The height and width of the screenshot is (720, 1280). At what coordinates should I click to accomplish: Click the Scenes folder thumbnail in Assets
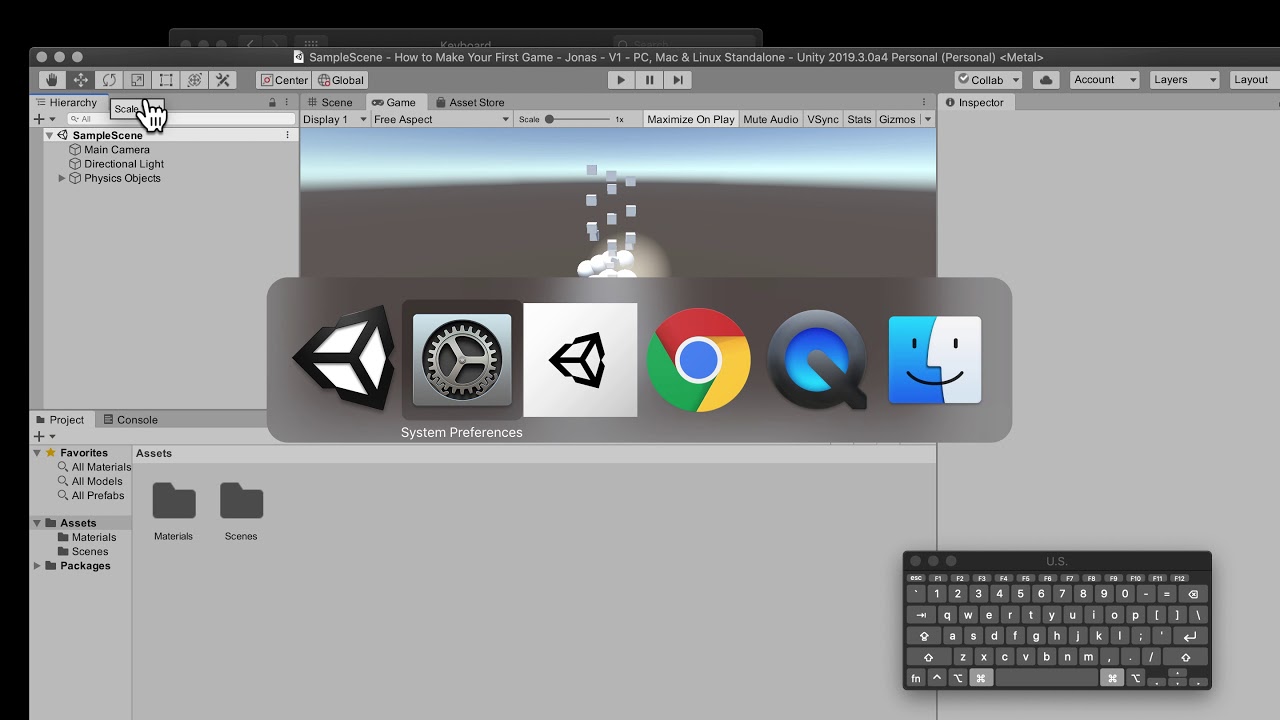(241, 501)
